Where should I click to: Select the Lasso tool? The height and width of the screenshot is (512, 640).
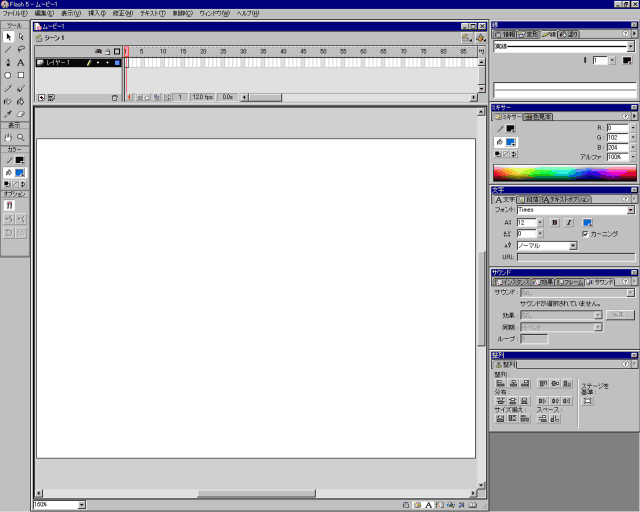pos(21,49)
